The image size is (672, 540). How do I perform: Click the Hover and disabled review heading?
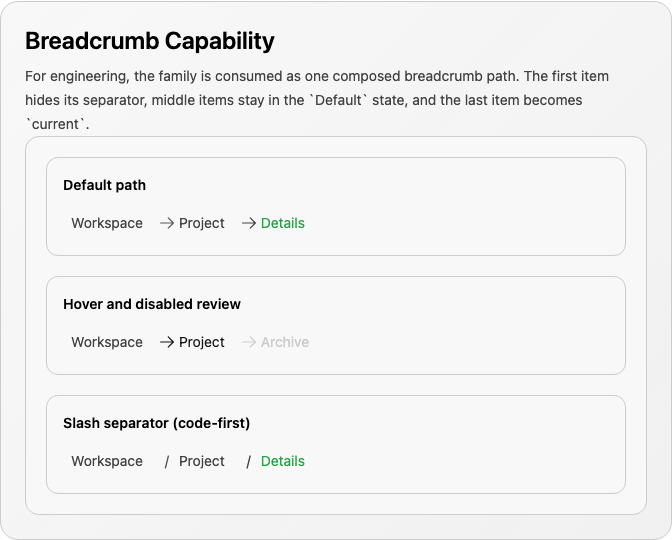152,304
